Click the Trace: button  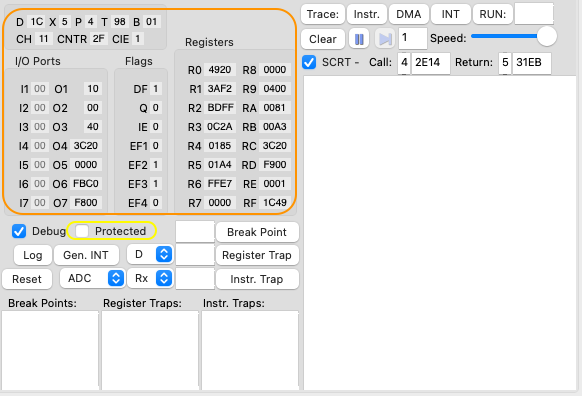(x=323, y=14)
